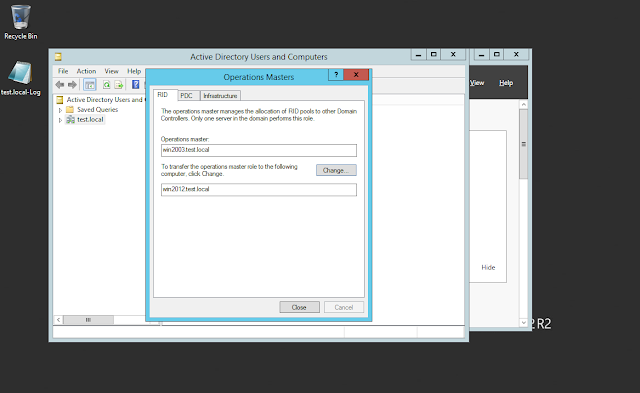Click the Forward arrow in ADUC toolbar

pyautogui.click(x=72, y=84)
